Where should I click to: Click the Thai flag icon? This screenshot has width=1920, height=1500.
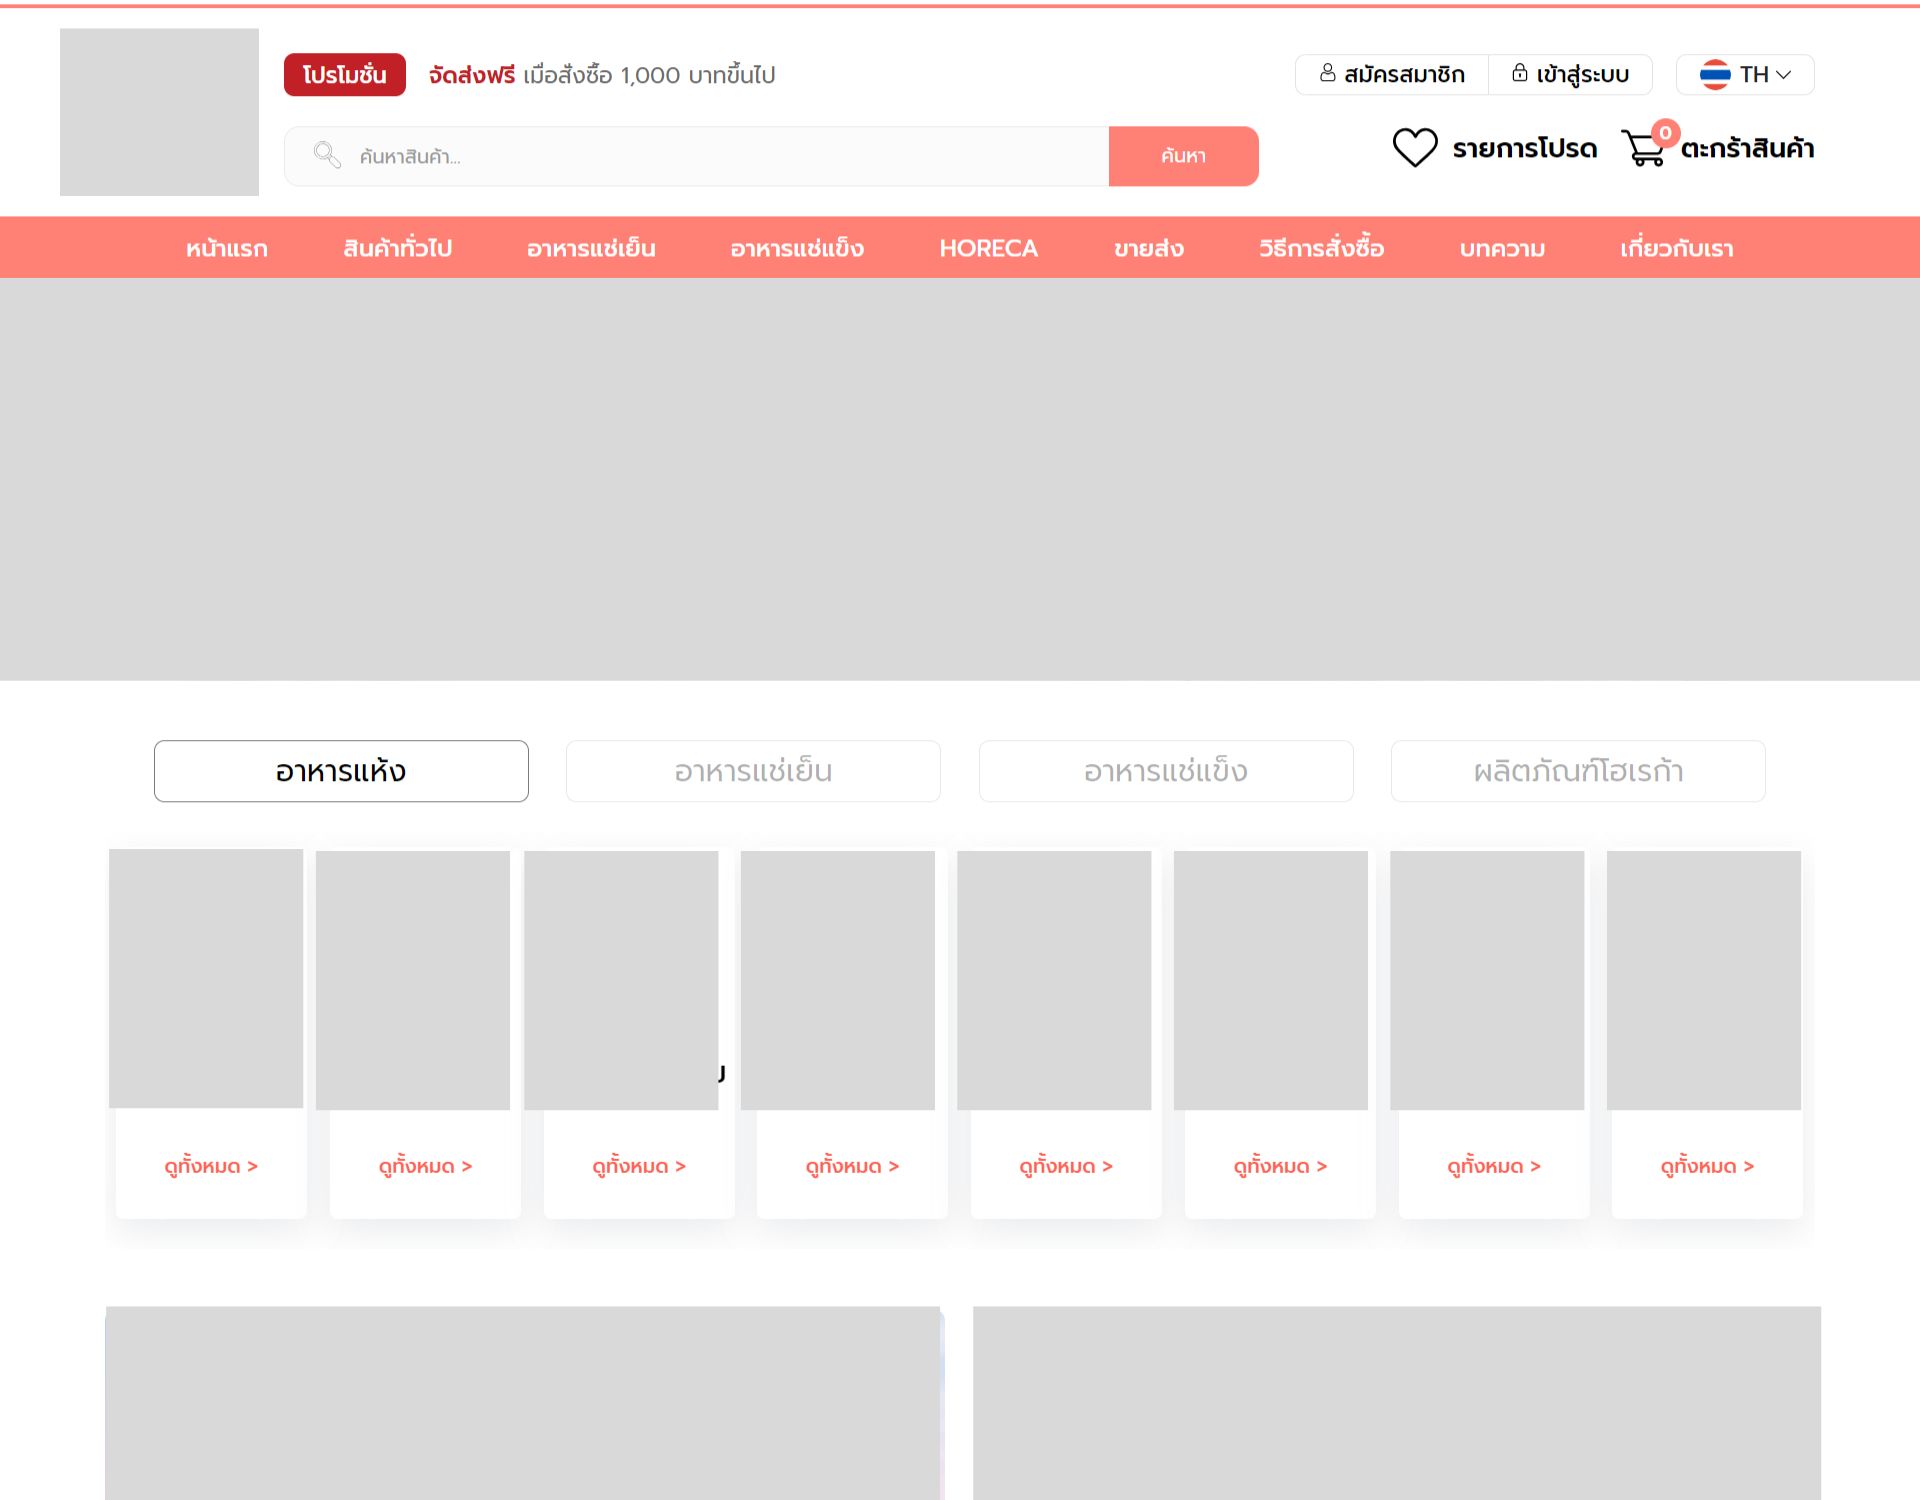pyautogui.click(x=1715, y=75)
